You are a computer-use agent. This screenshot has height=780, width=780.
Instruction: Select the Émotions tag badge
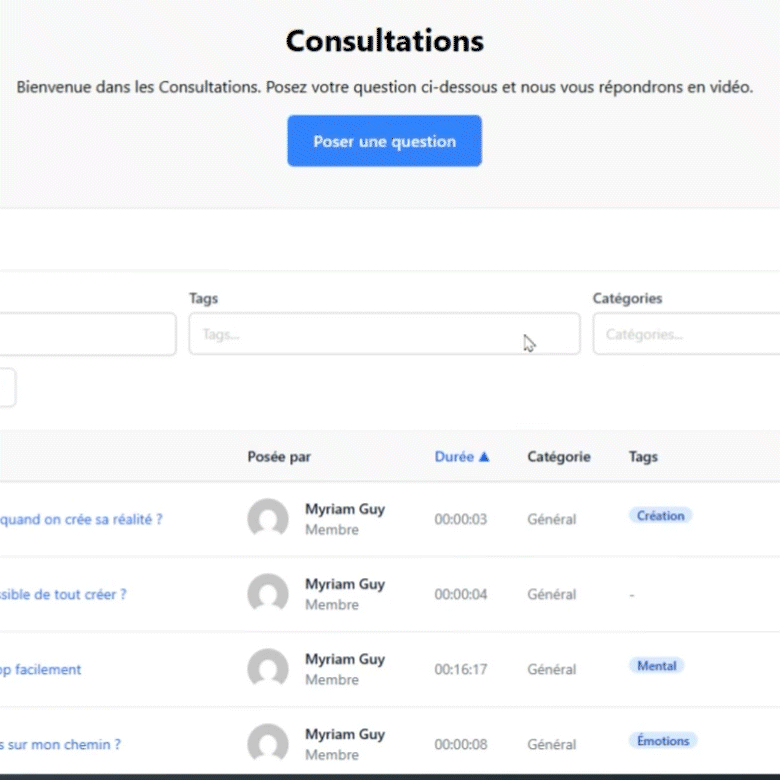coord(663,741)
